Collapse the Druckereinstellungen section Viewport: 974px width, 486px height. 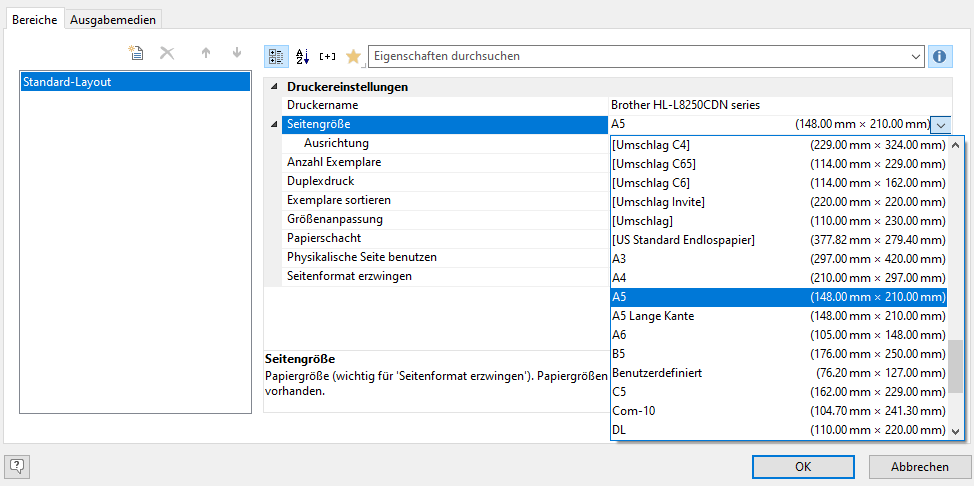(x=274, y=87)
